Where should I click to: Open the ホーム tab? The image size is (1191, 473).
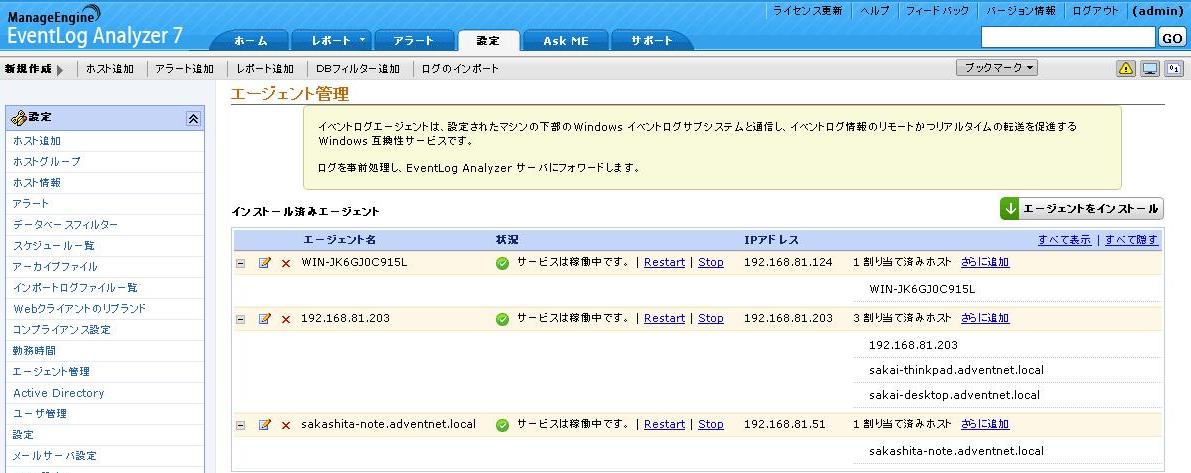point(250,41)
